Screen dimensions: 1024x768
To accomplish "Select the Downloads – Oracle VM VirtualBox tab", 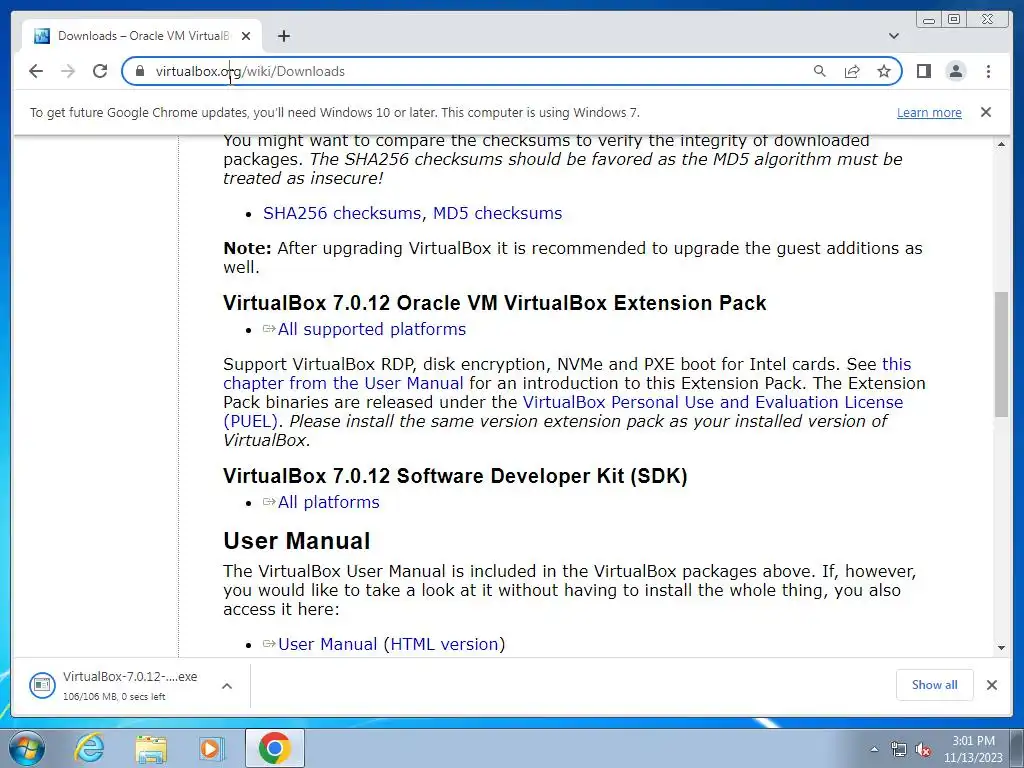I will [x=141, y=36].
